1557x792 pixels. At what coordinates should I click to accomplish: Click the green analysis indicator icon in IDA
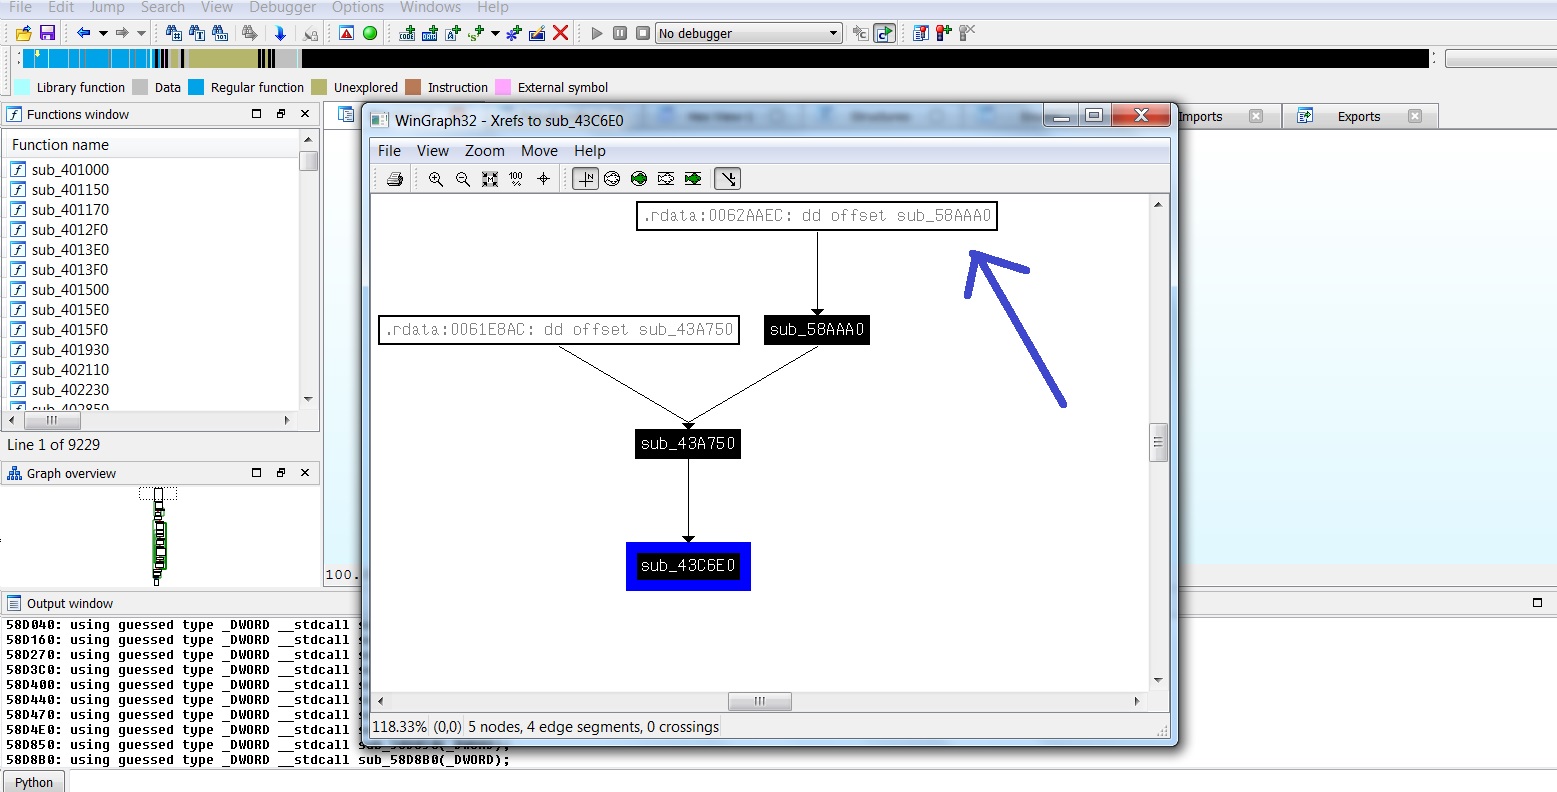click(x=370, y=33)
